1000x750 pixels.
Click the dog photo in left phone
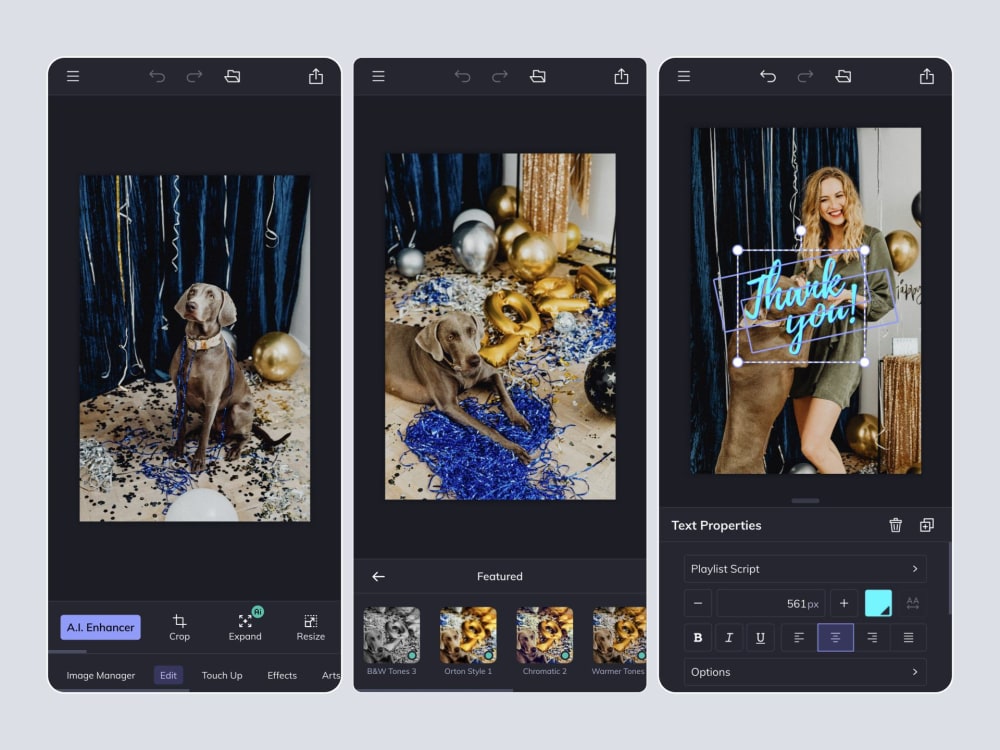pos(195,348)
